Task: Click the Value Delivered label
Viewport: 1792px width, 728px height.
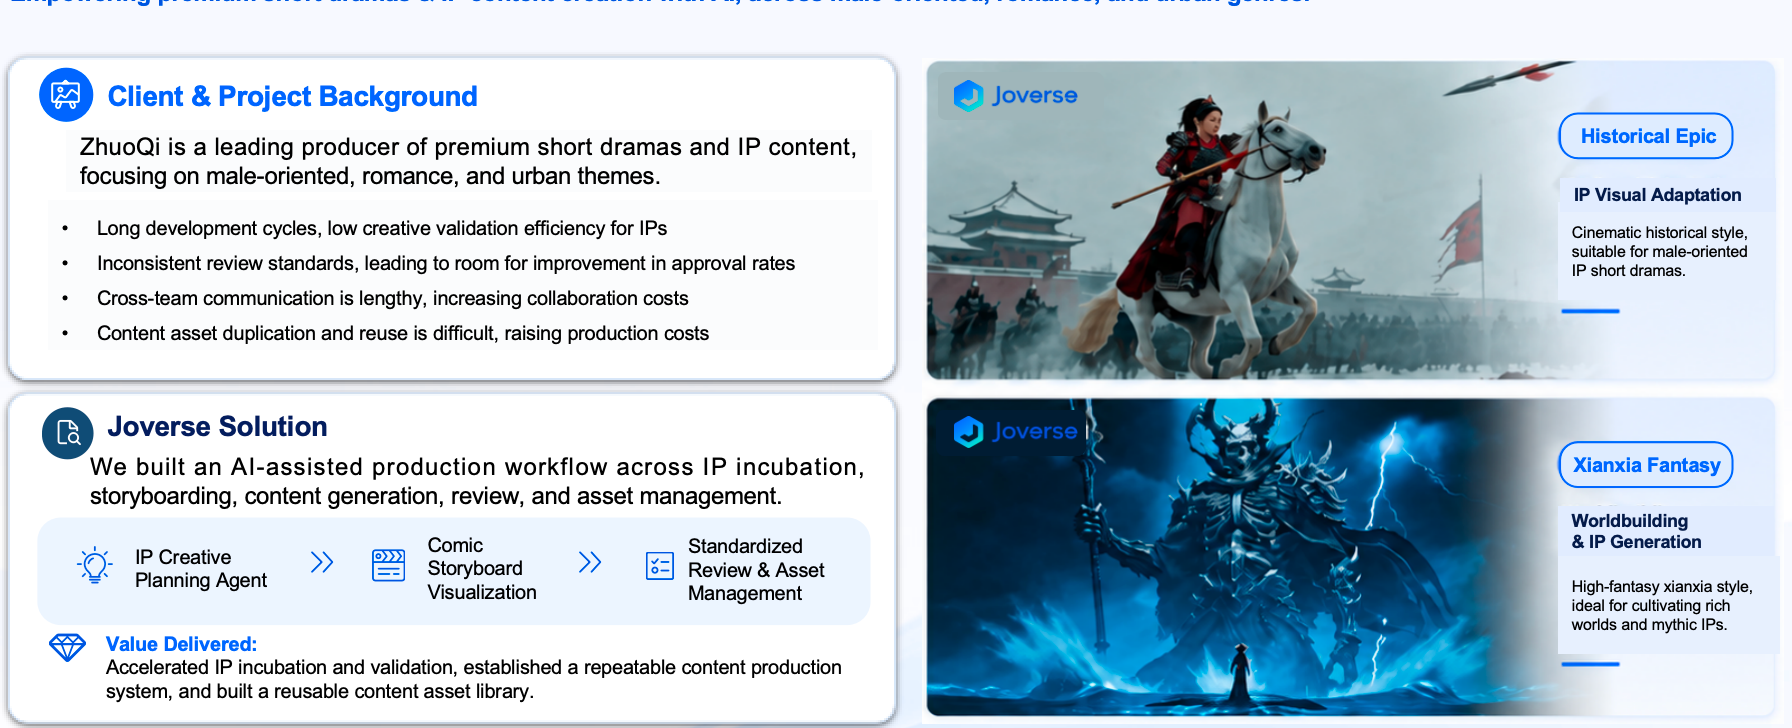Action: pos(181,644)
